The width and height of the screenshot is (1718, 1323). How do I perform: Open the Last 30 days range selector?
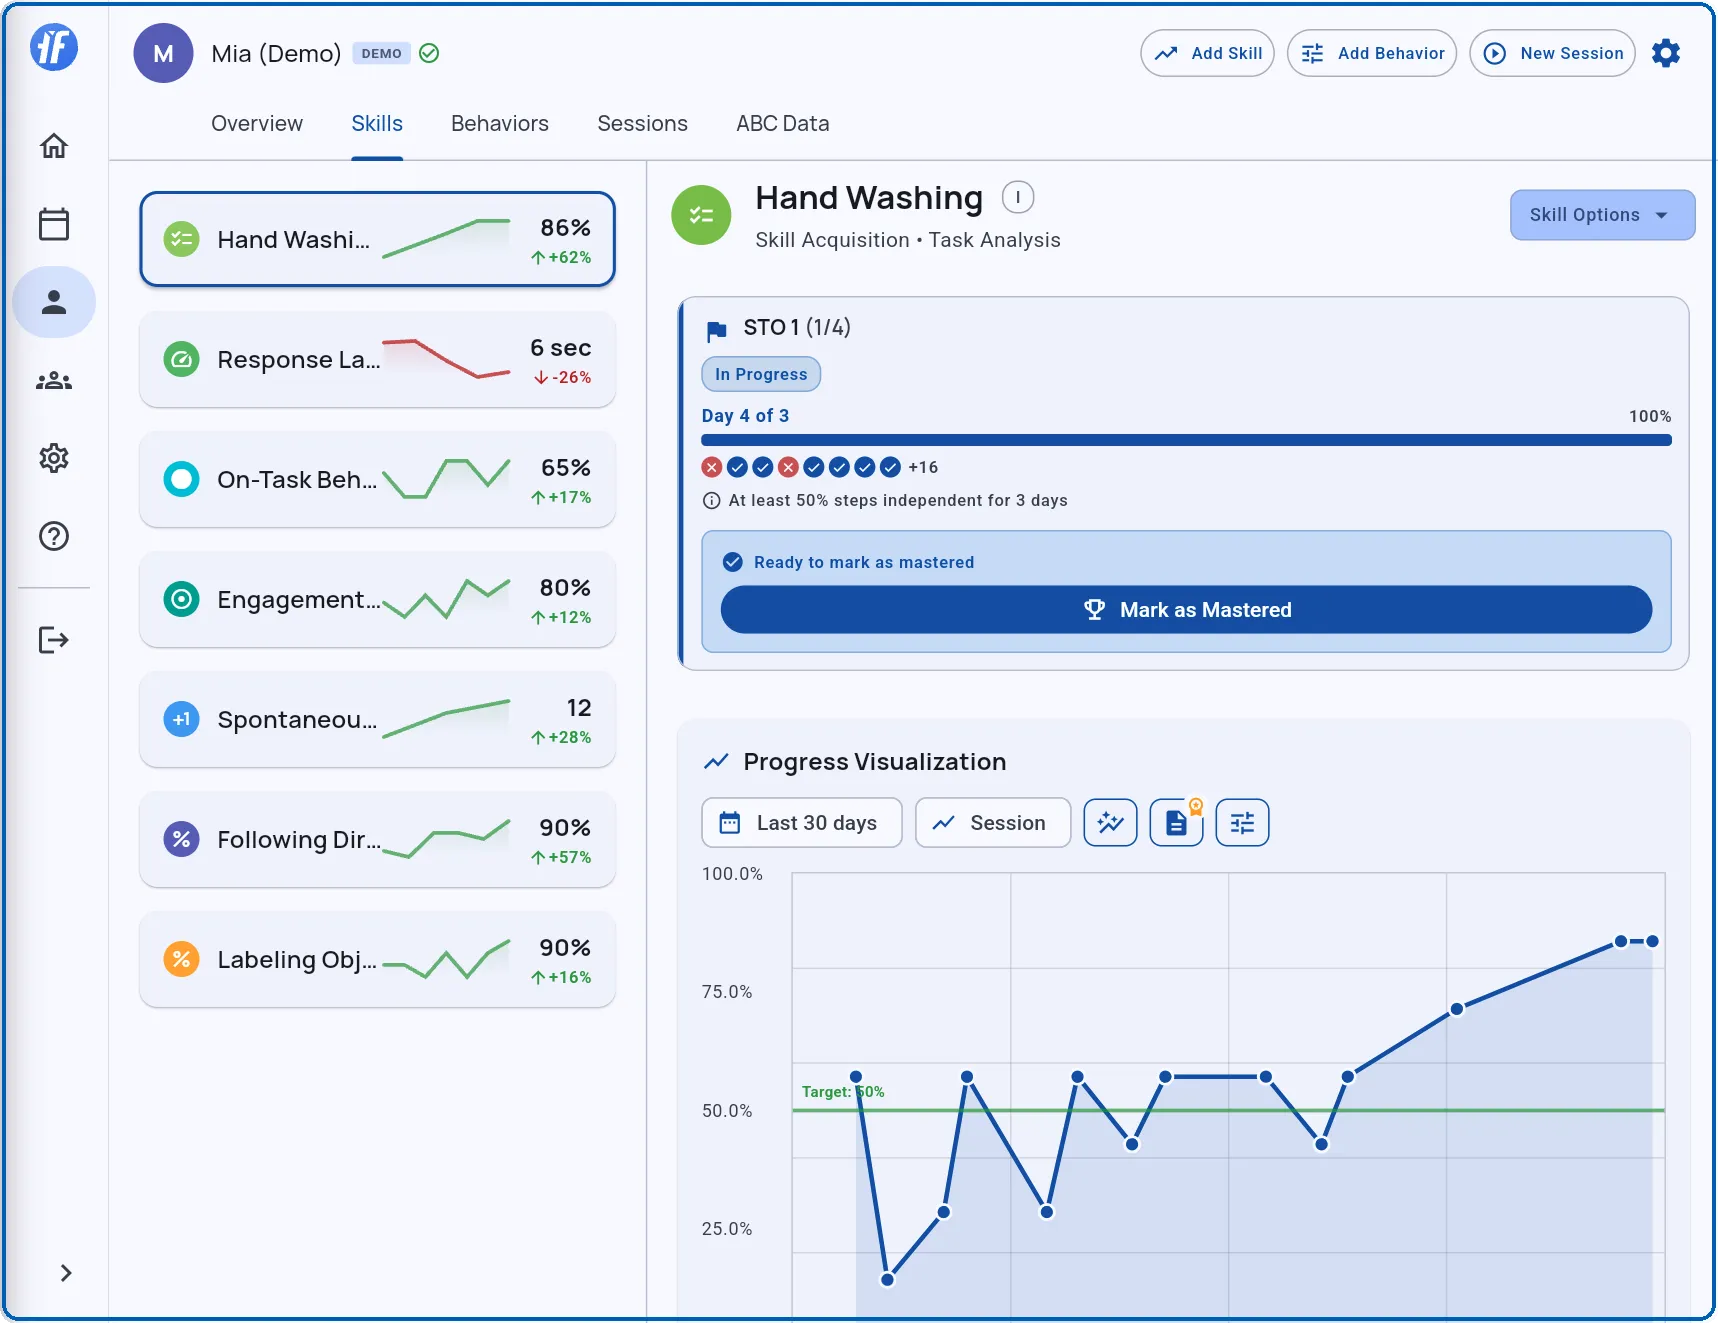(x=801, y=823)
